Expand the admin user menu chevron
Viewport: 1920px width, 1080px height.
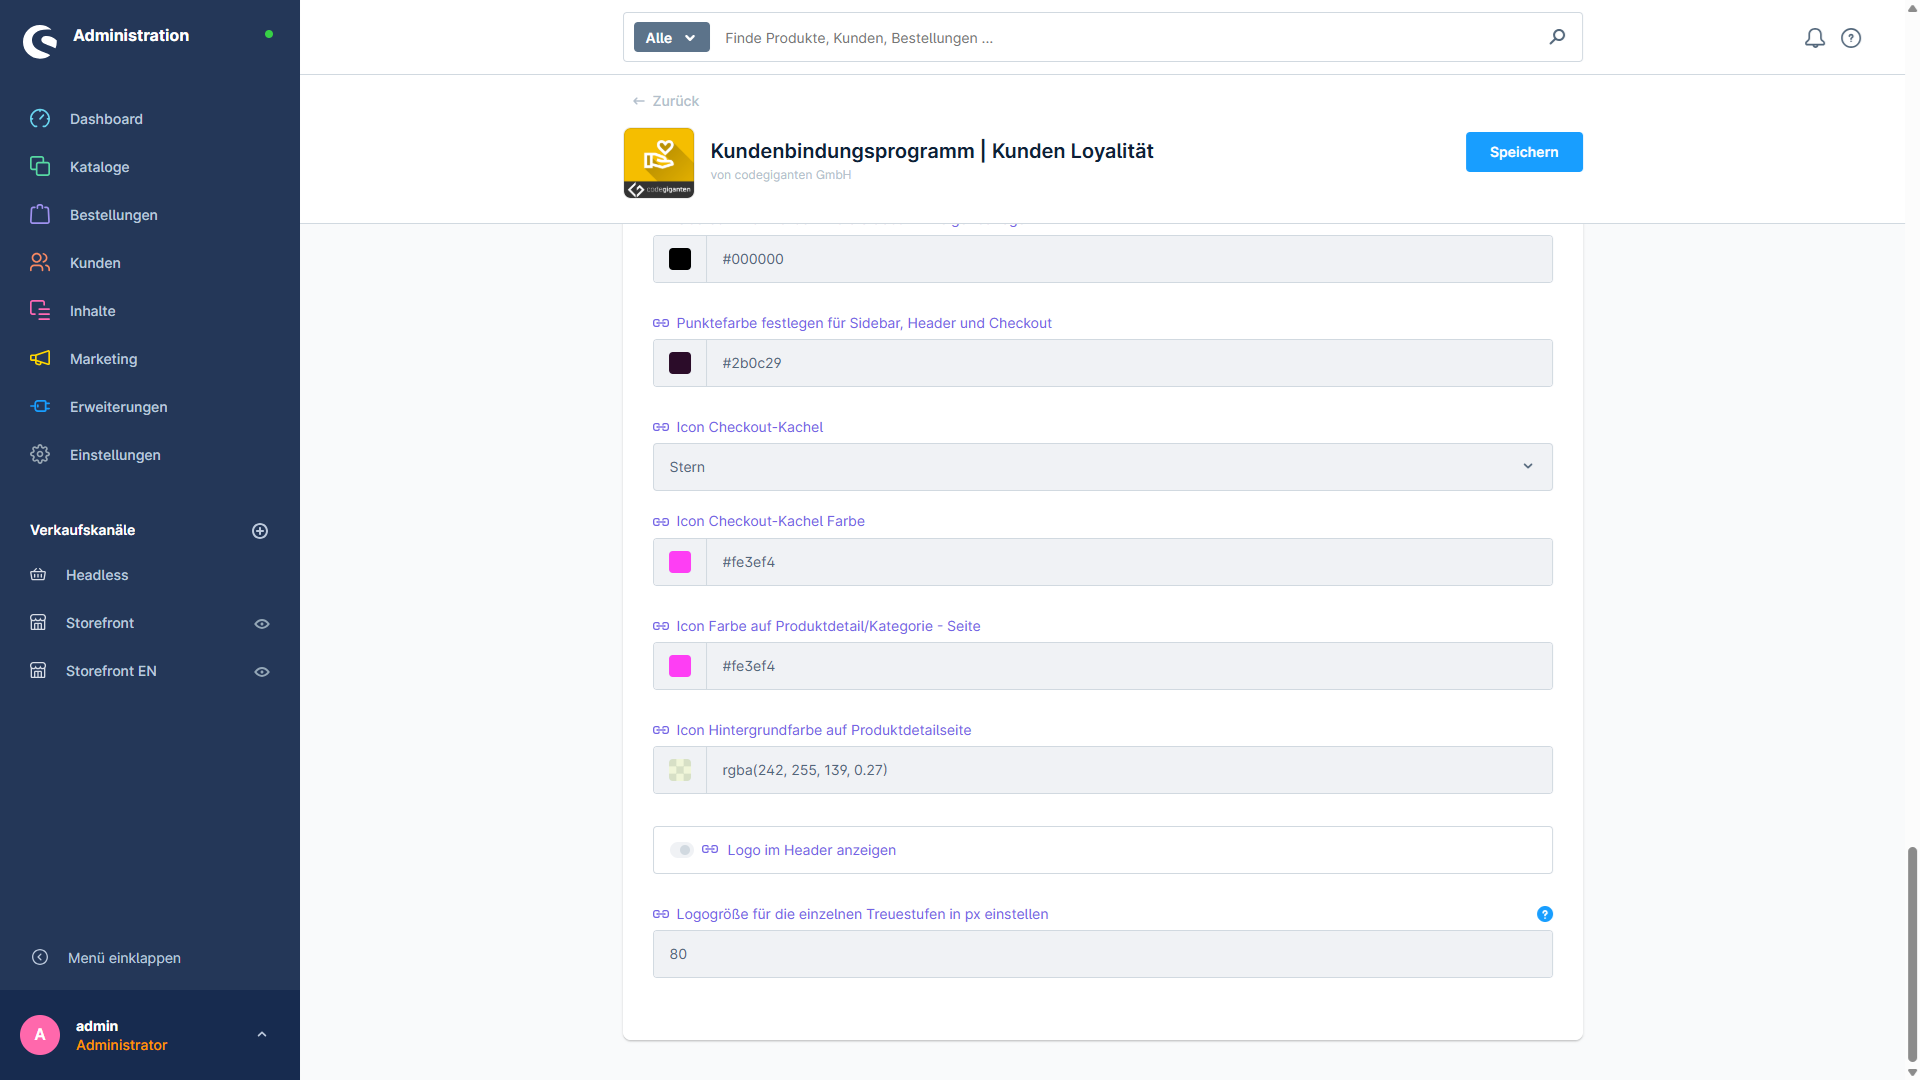click(262, 1035)
